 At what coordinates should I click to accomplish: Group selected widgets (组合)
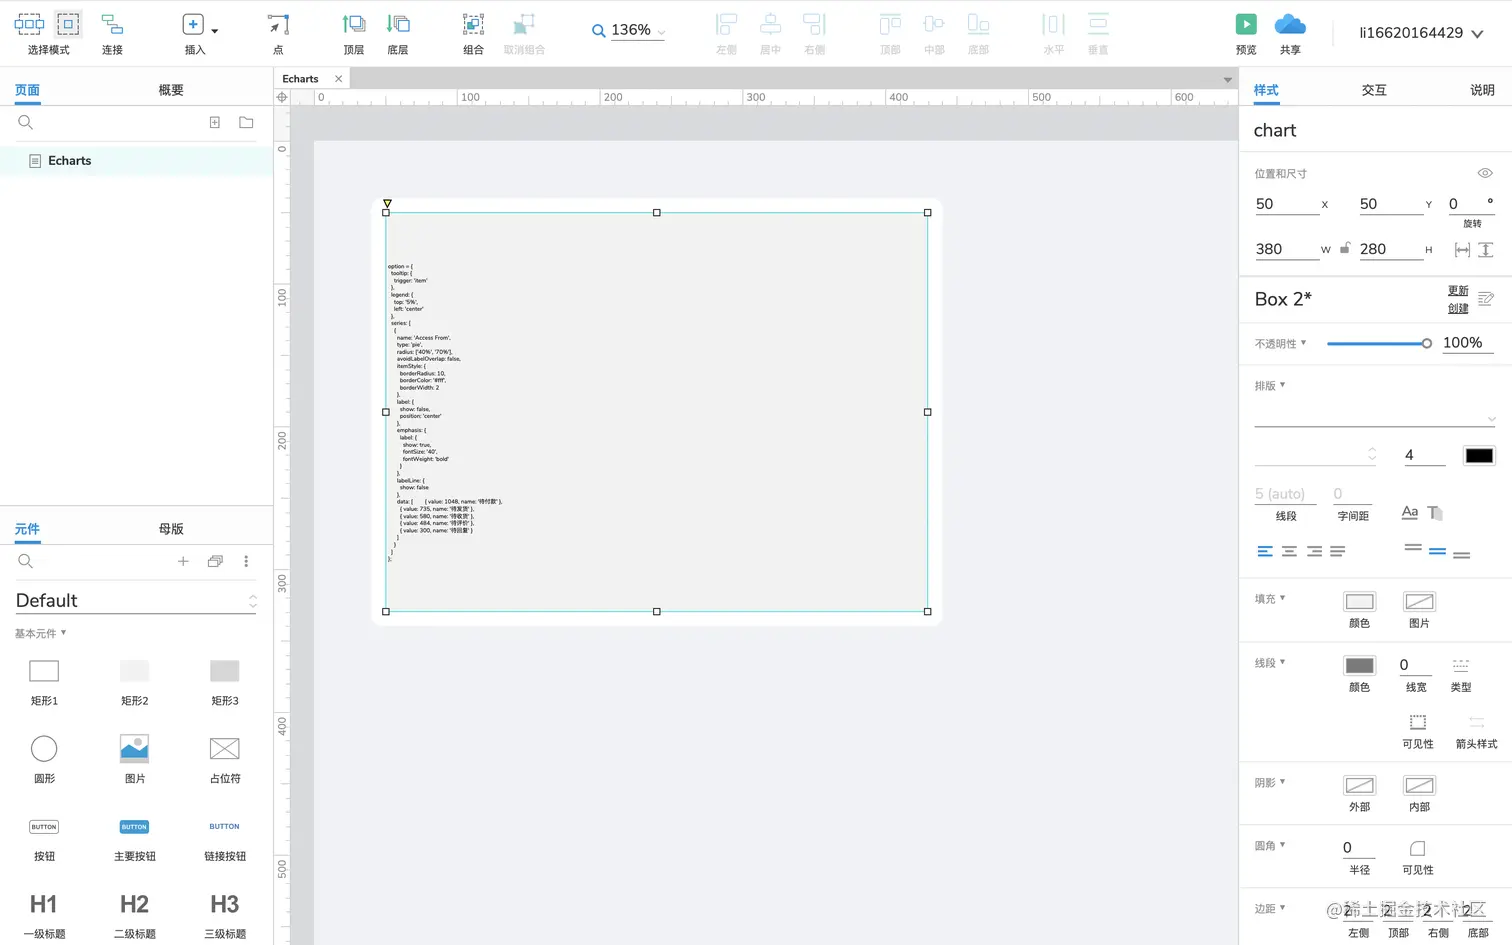473,25
